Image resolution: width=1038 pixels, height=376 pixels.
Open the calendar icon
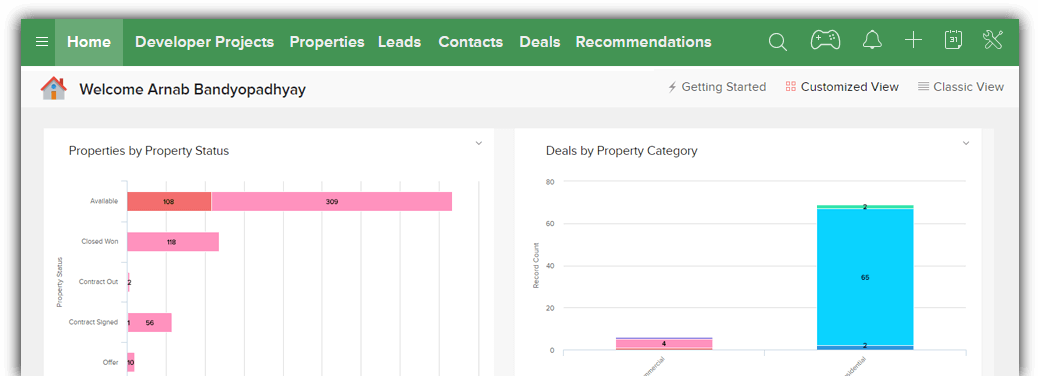pyautogui.click(x=953, y=40)
